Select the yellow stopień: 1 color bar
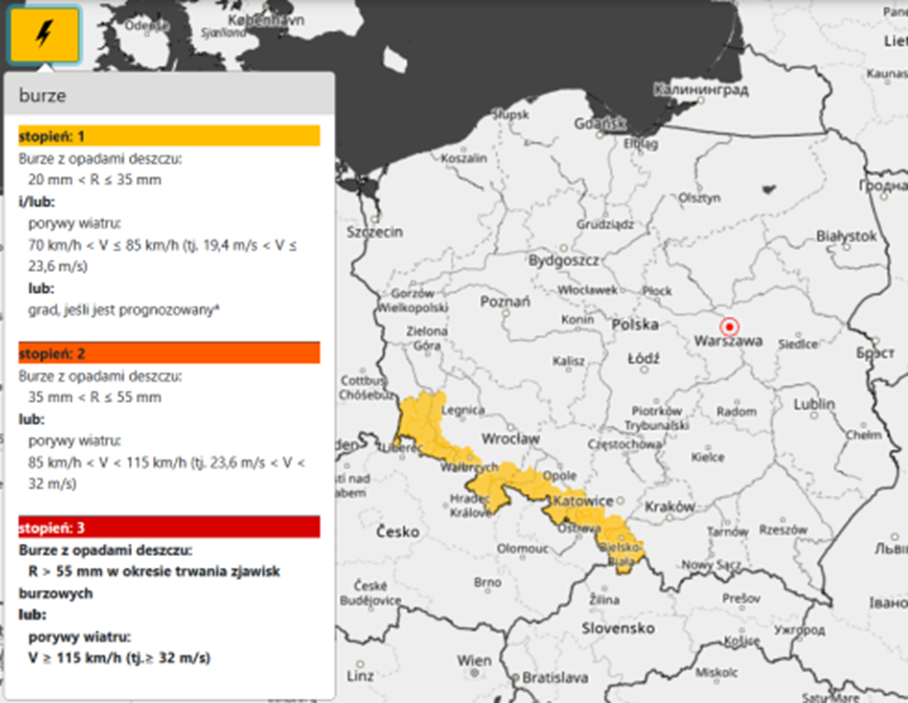 point(169,136)
